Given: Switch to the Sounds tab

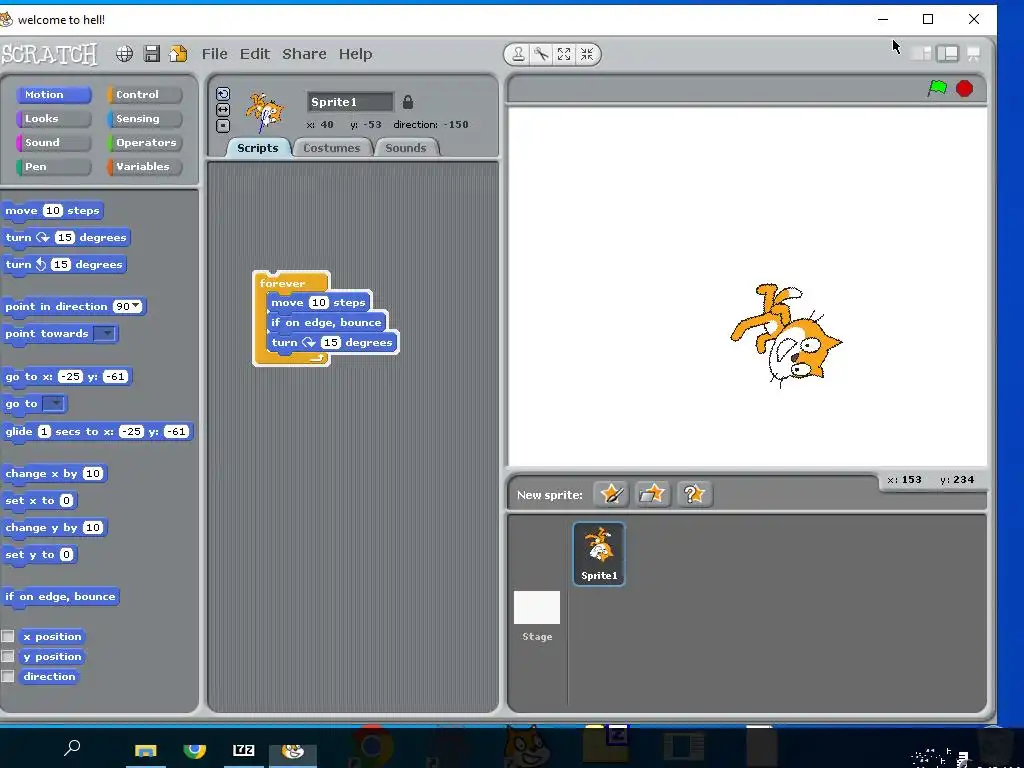Looking at the screenshot, I should tap(406, 148).
